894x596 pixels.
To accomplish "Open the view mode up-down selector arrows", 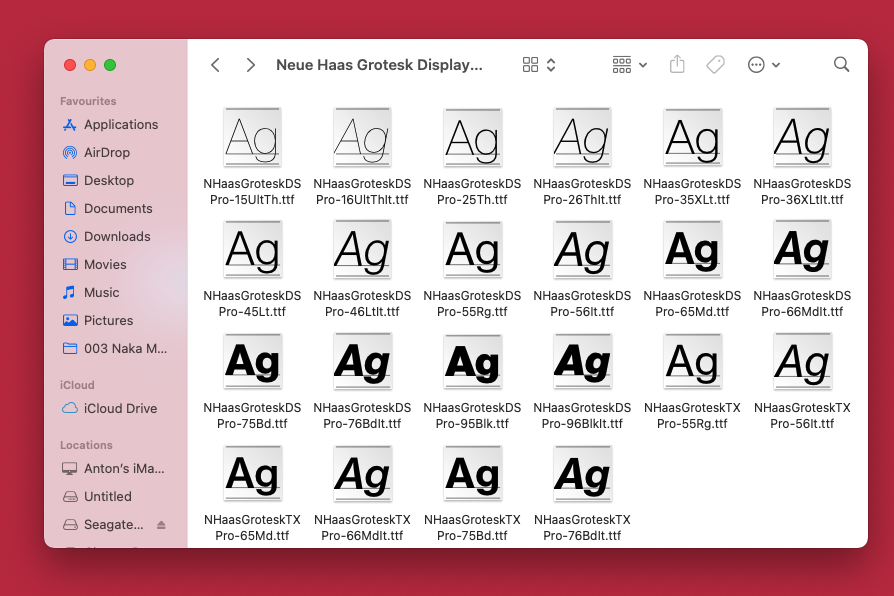I will (x=551, y=65).
